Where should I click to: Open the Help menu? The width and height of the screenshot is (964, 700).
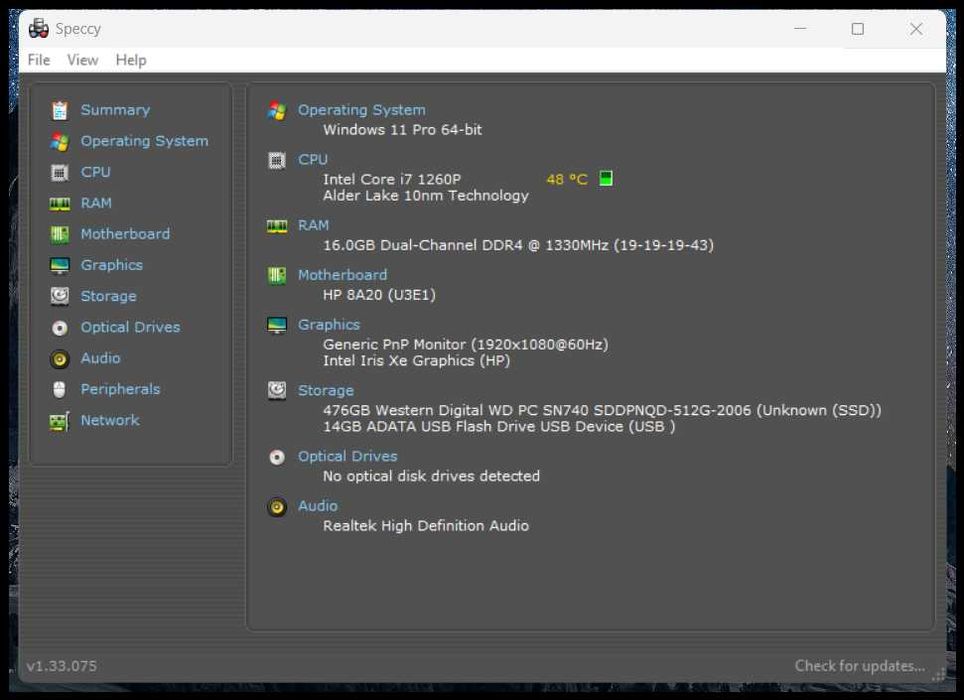131,60
